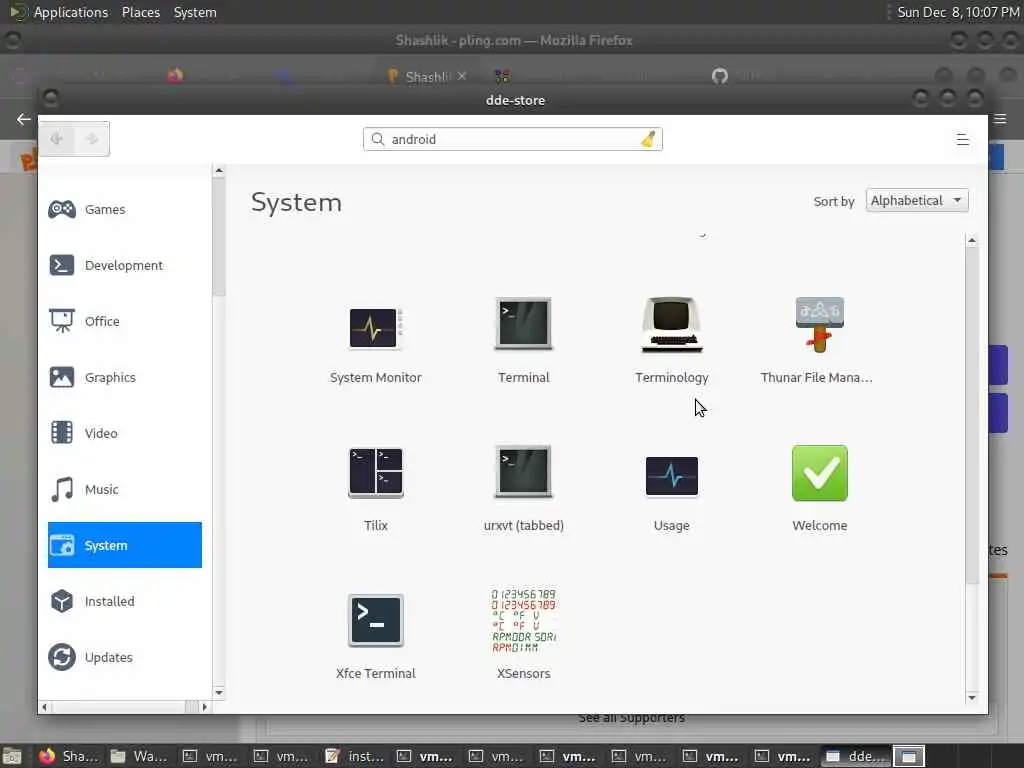
Task: Close the Shashlik tab in Firefox
Action: pyautogui.click(x=462, y=76)
